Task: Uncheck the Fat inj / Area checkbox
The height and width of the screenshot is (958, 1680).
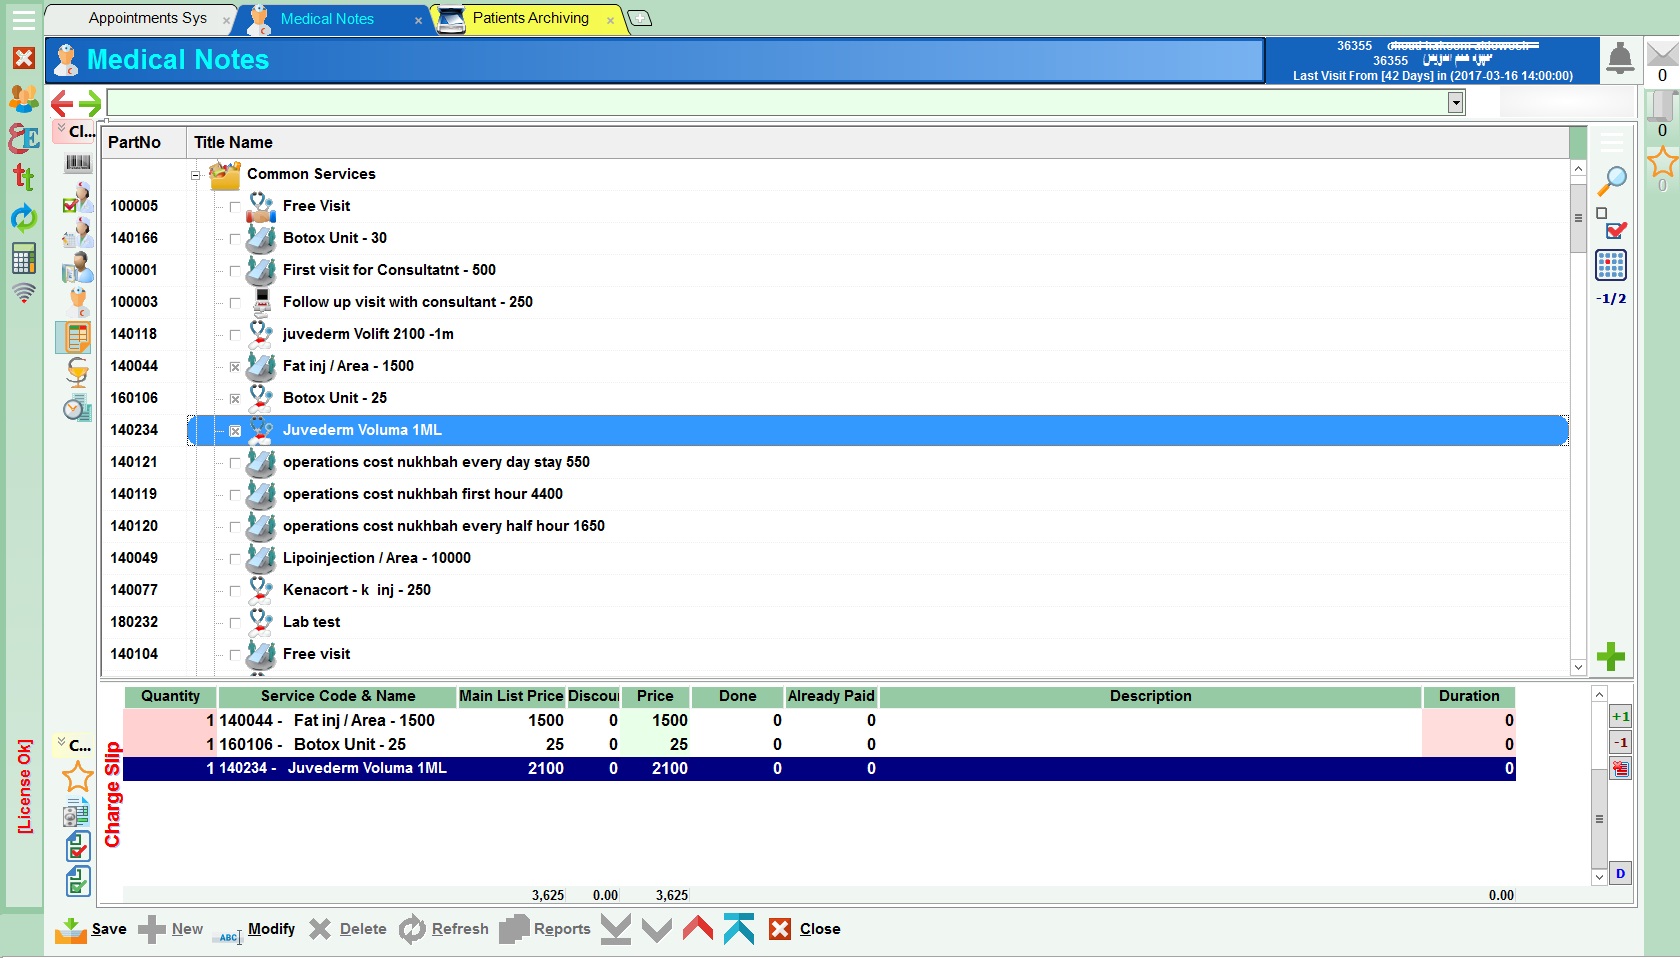Action: [235, 367]
